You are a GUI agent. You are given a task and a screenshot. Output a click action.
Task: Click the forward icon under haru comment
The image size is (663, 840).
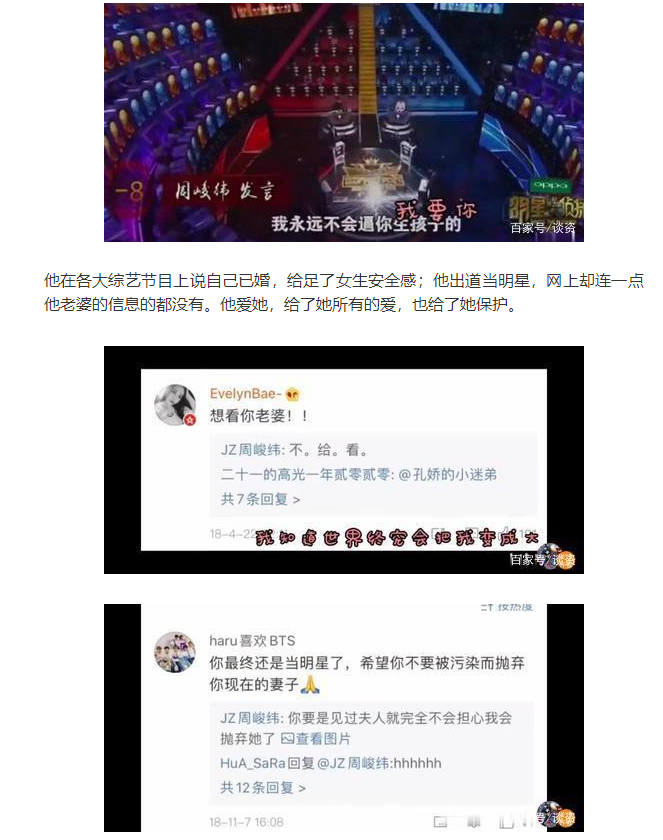(440, 821)
